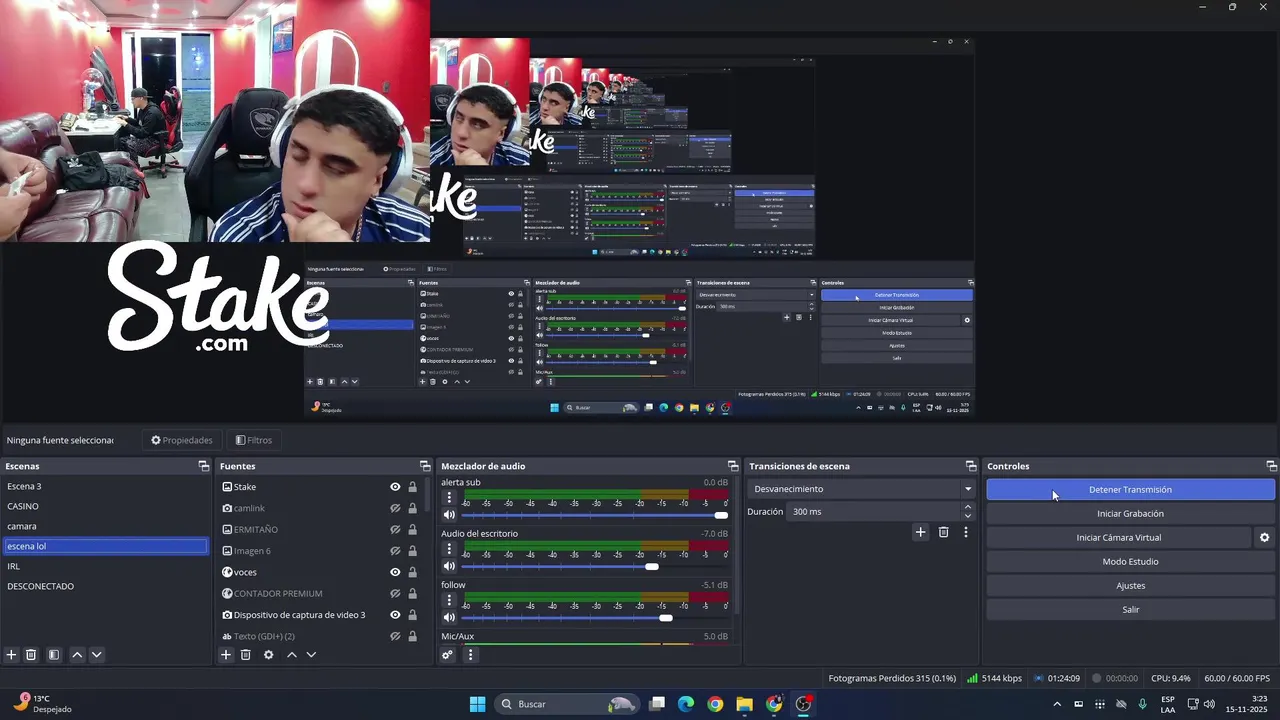This screenshot has width=1280, height=720.
Task: Move source down in Fuentes list
Action: 311,655
